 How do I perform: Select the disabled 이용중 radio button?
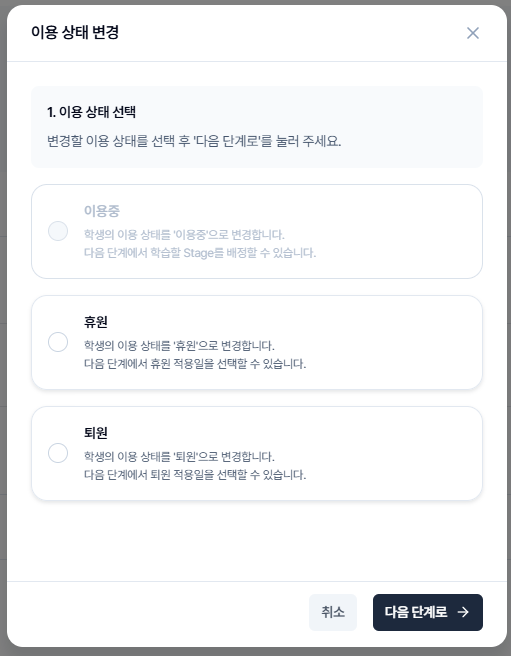(x=58, y=231)
